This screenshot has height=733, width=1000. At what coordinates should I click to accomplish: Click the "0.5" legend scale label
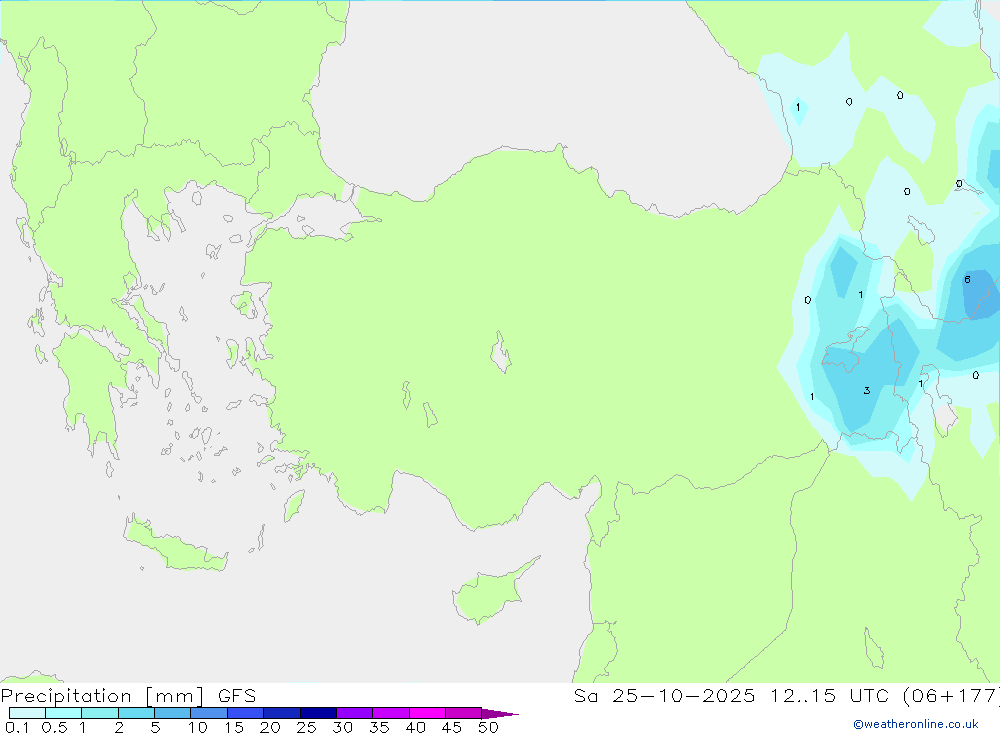tap(54, 727)
